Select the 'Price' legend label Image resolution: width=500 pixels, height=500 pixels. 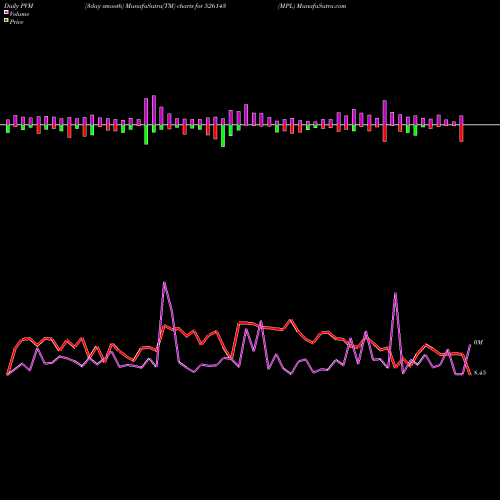click(16, 22)
